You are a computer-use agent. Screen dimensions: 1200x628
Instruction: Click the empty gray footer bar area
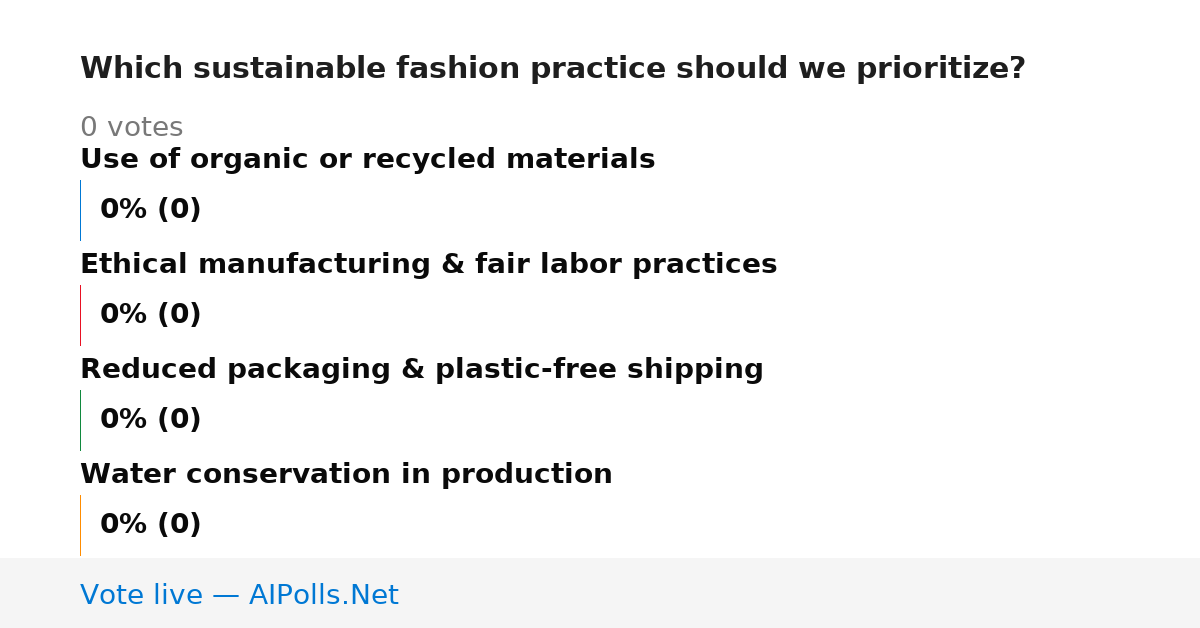click(800, 593)
